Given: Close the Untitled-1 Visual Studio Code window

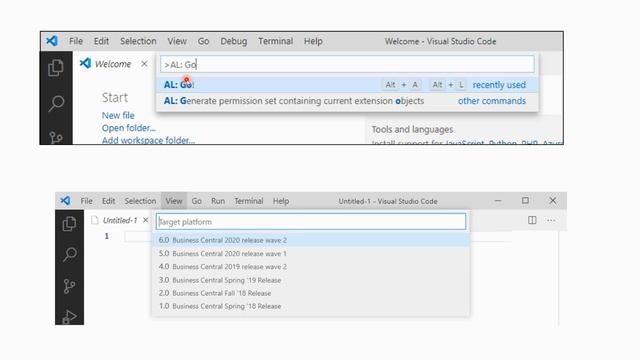Looking at the screenshot, I should [553, 200].
